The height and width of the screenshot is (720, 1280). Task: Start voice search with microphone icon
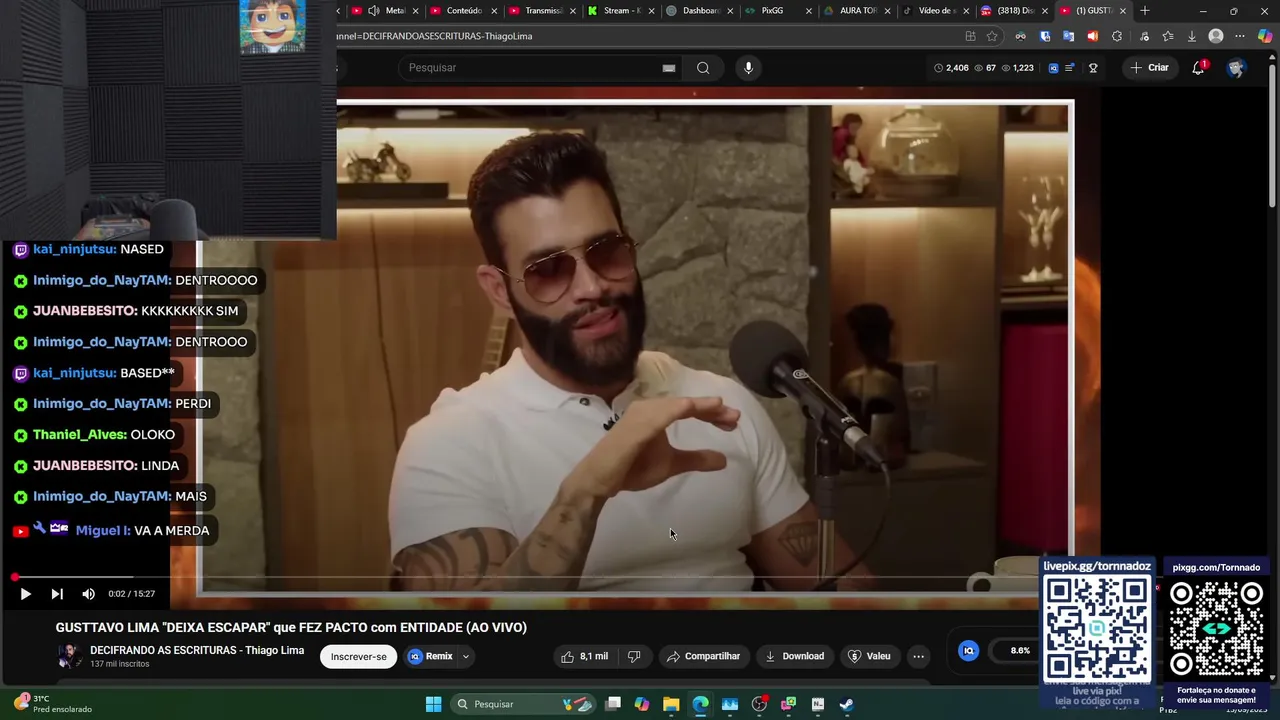coord(748,68)
